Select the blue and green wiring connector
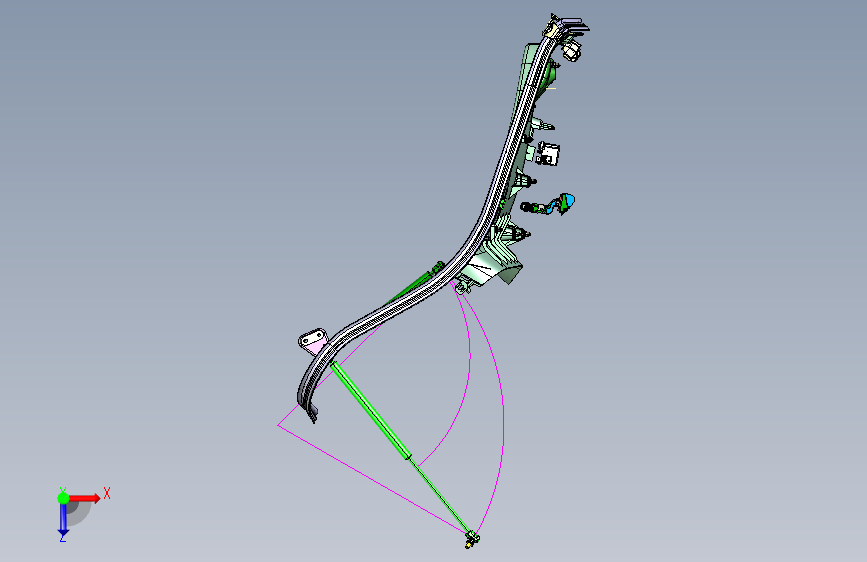This screenshot has width=867, height=562. [x=550, y=205]
